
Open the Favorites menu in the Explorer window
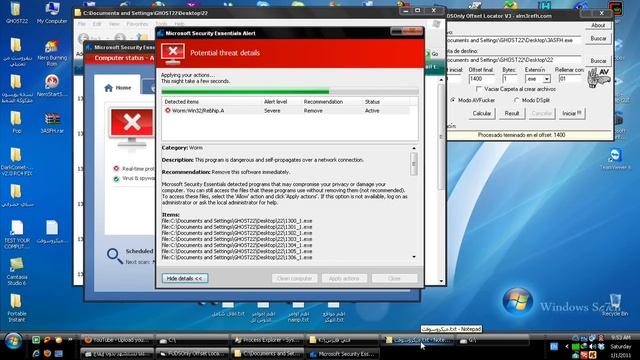pyautogui.click(x=137, y=24)
